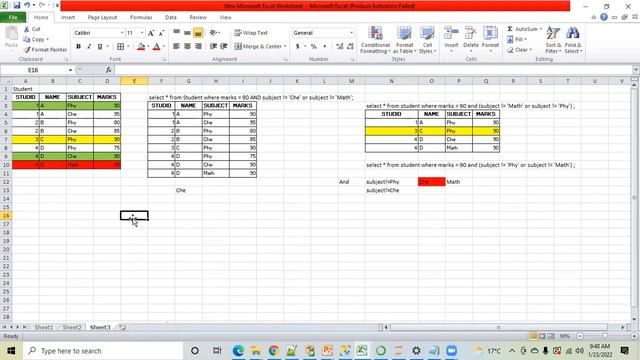640x360 pixels.
Task: Click the Windows Start button
Action: coord(11,351)
